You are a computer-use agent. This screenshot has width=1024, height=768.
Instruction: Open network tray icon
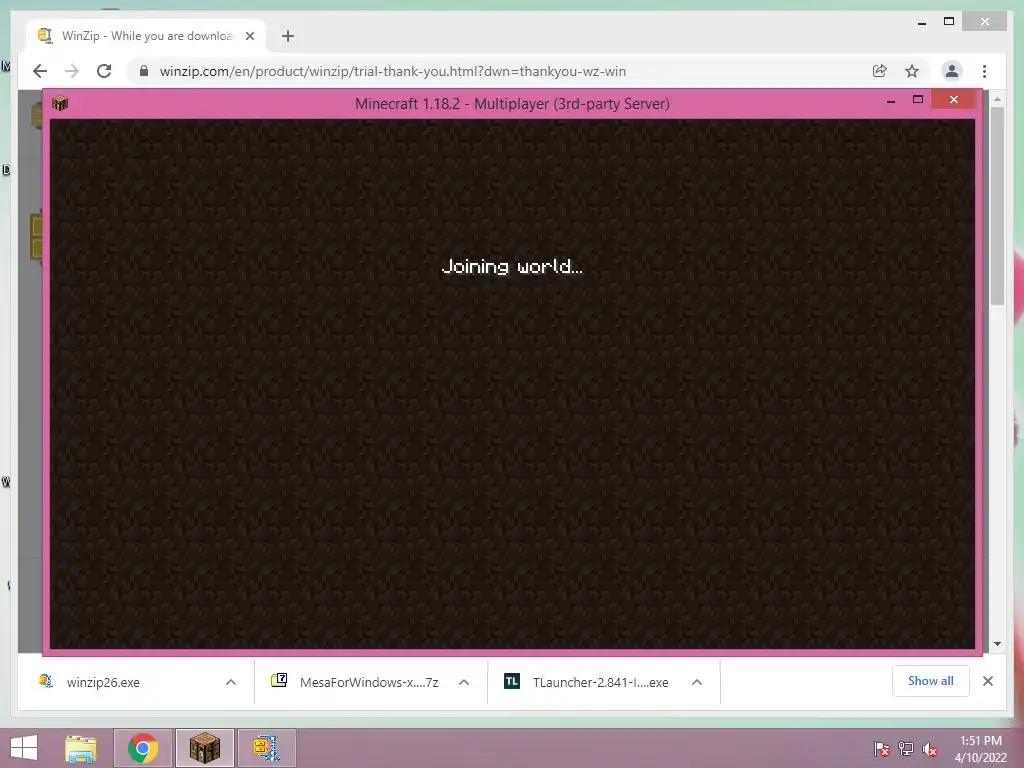[906, 748]
